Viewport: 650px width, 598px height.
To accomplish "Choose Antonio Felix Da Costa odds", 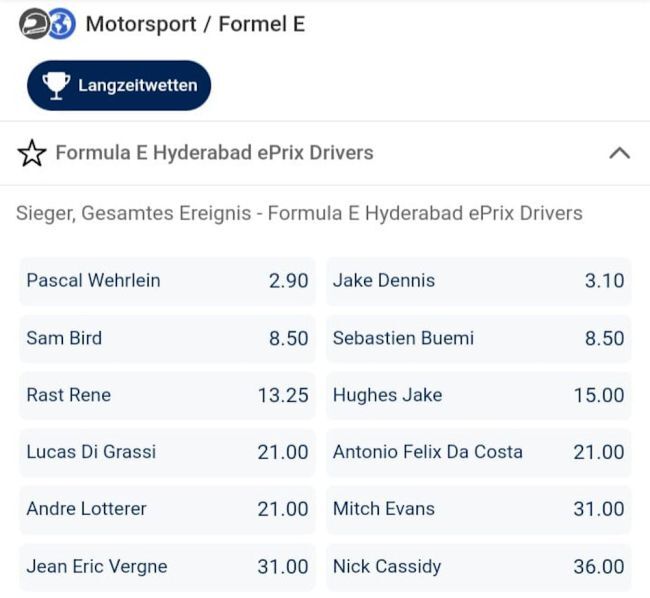I will [x=479, y=452].
